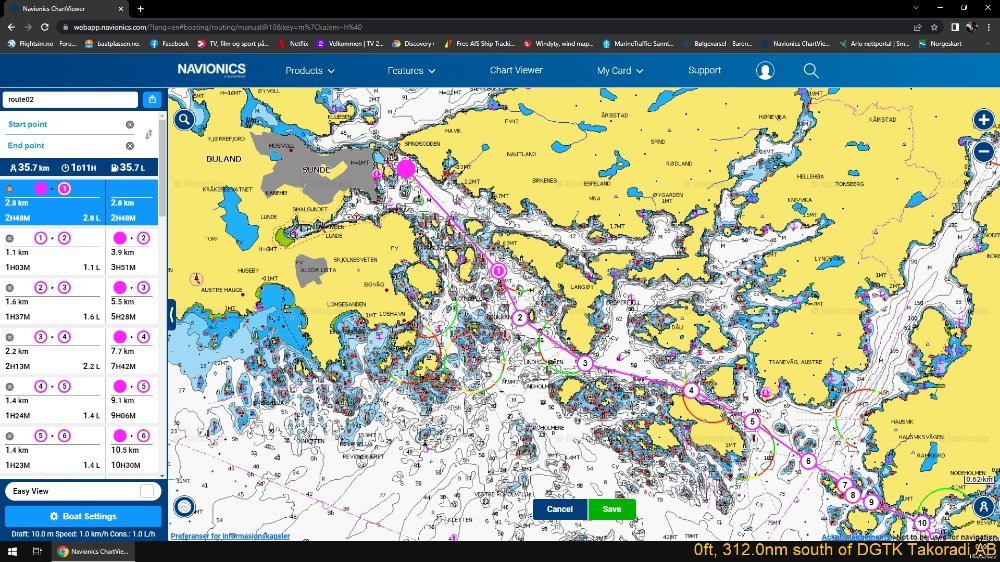Open the user account icon
The width and height of the screenshot is (1000, 562).
pos(765,70)
